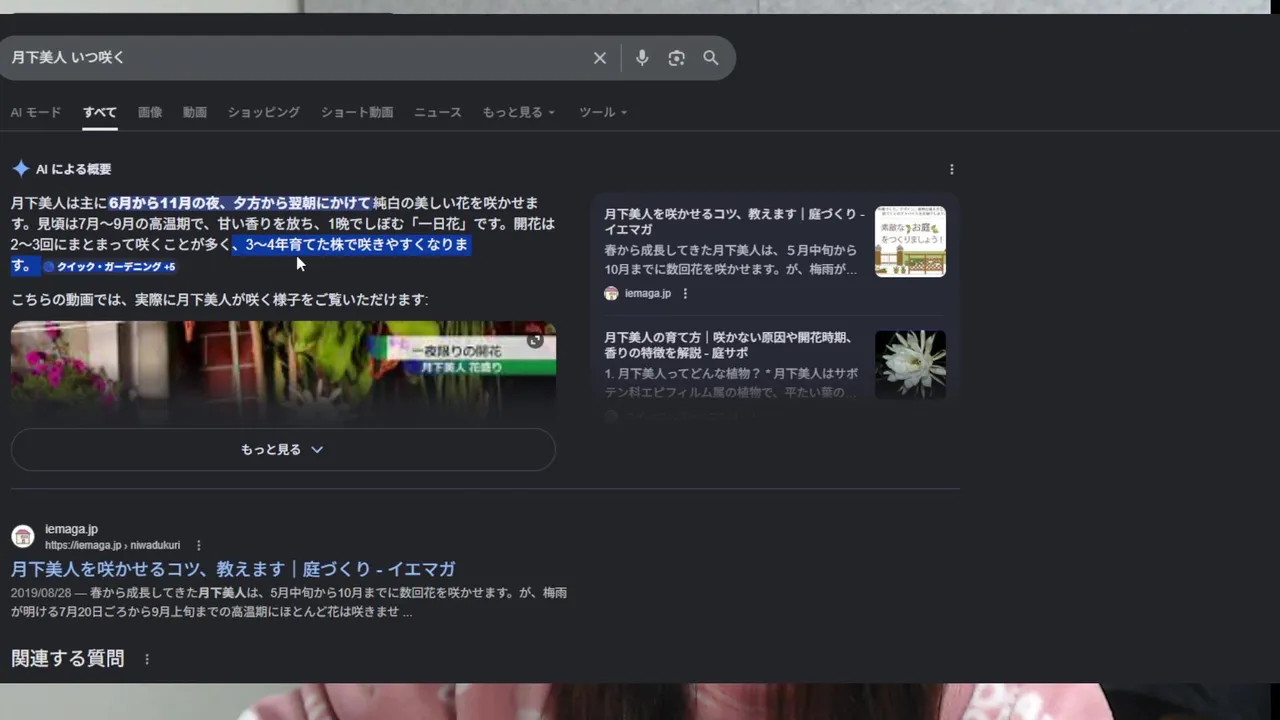Open three-dot menu beside 関連する質問
This screenshot has height=720, width=1280.
(x=147, y=659)
